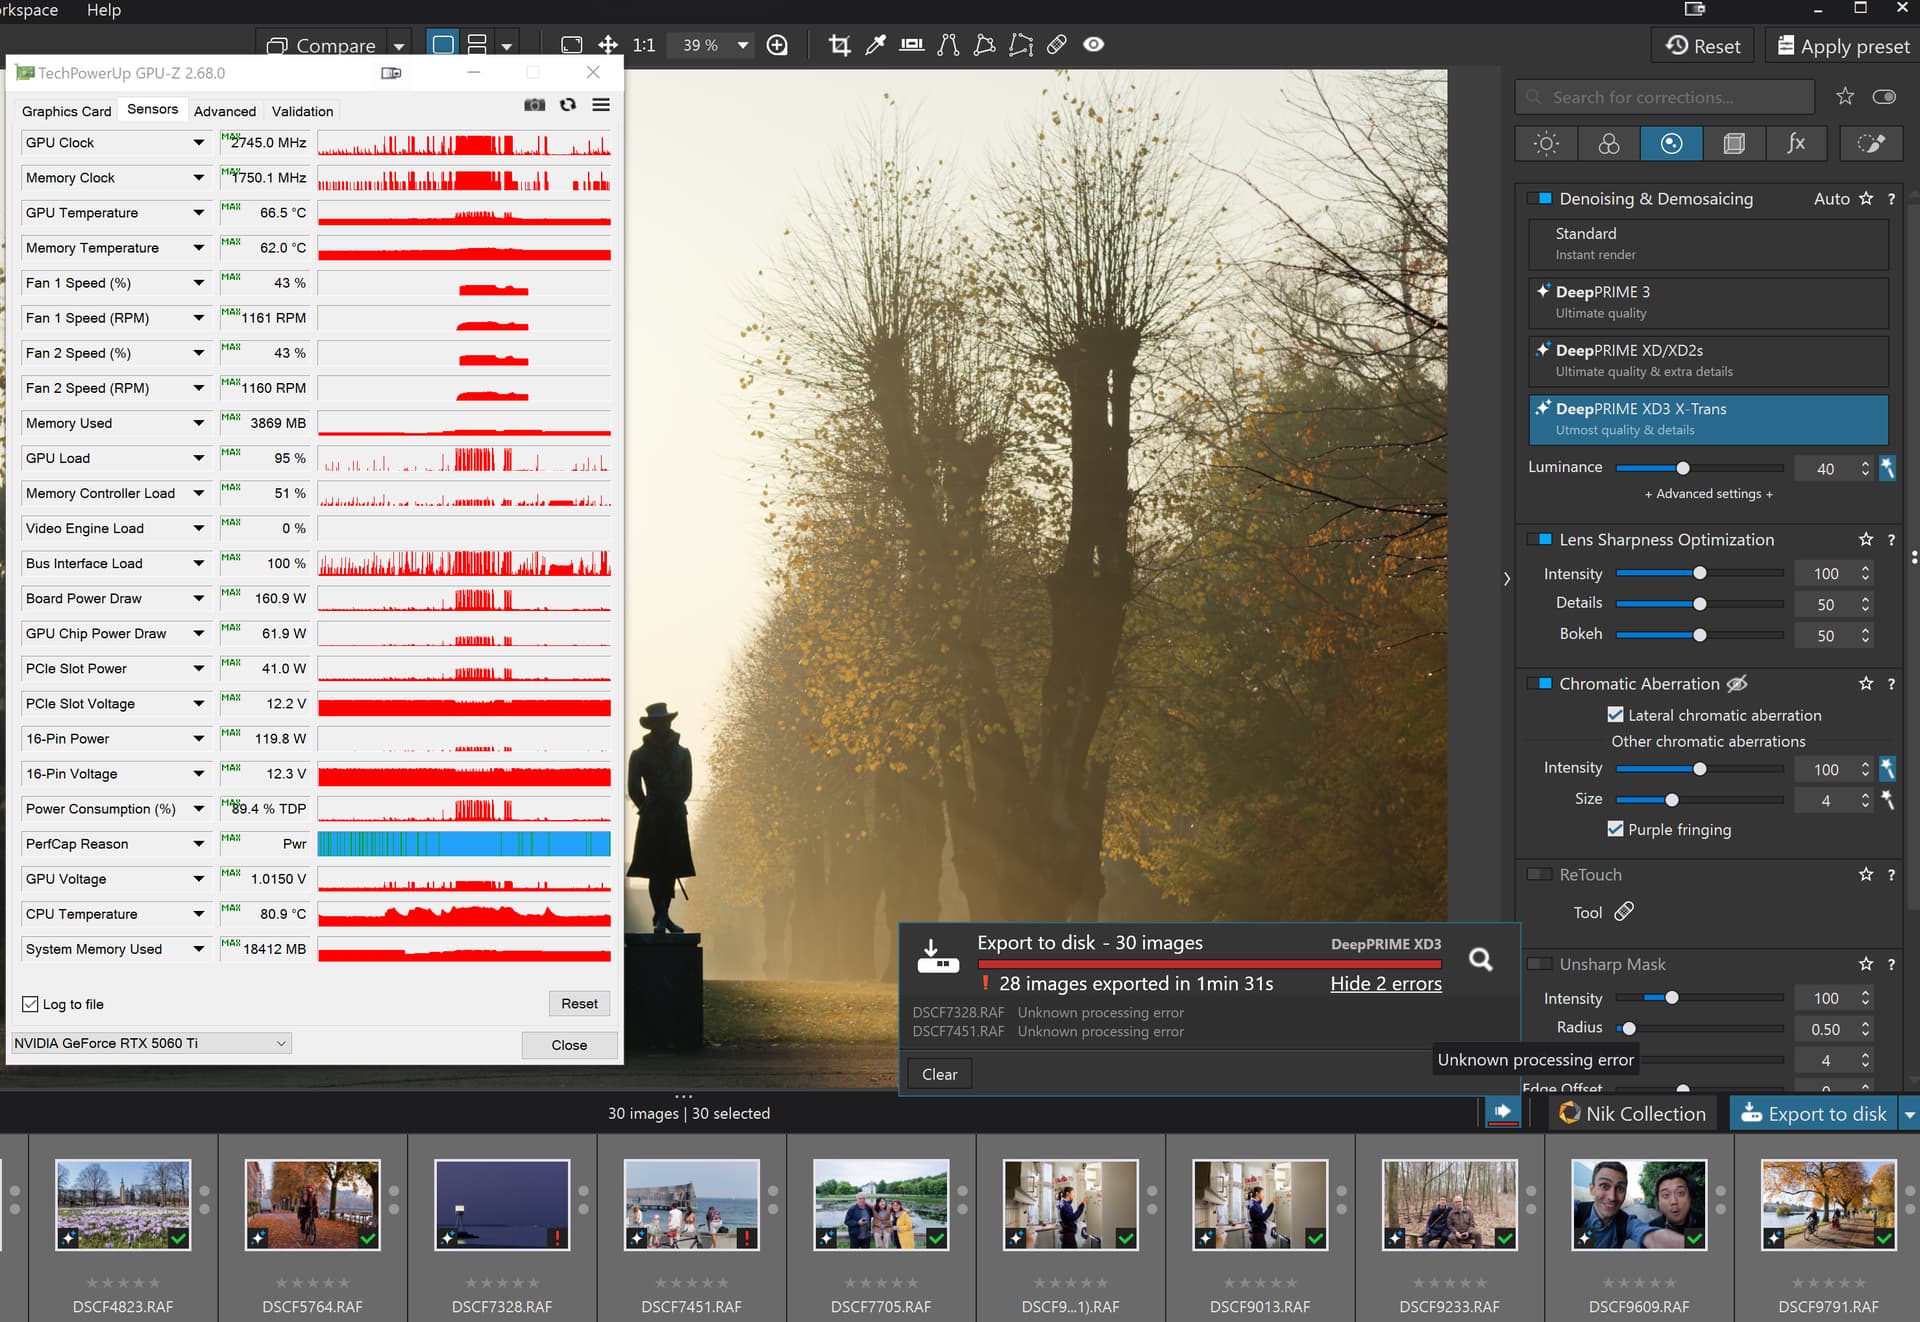Open NVIDIA GeForce RTX 5060 Ti dropdown
Viewport: 1920px width, 1322px height.
(x=150, y=1043)
